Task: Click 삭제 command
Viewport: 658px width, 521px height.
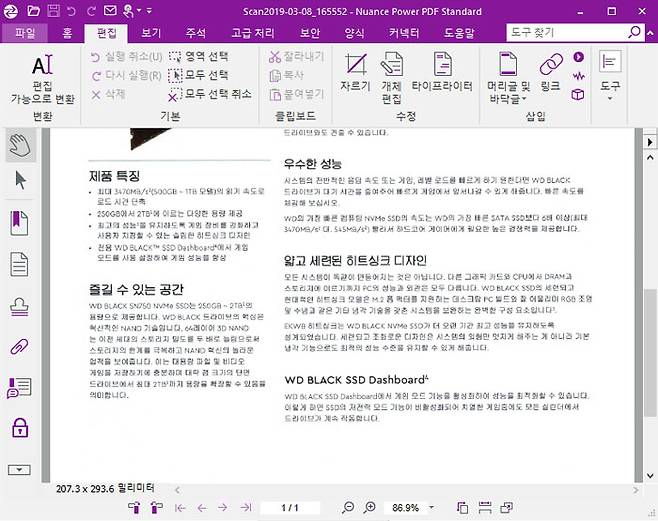Action: click(108, 94)
